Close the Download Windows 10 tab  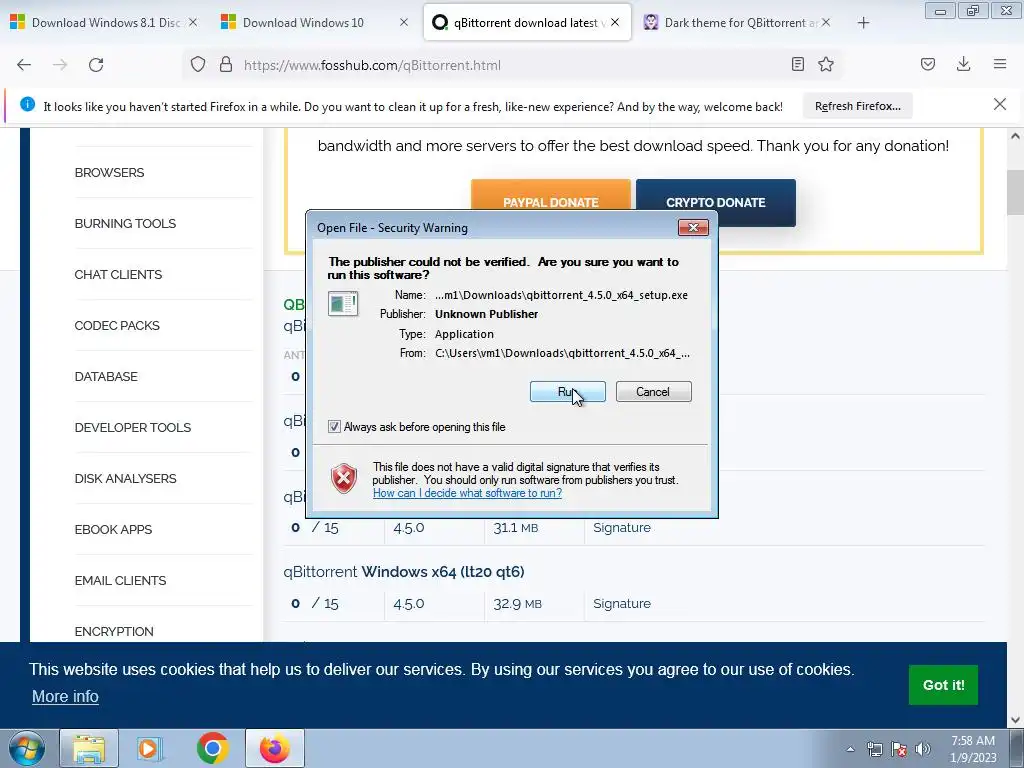[404, 22]
